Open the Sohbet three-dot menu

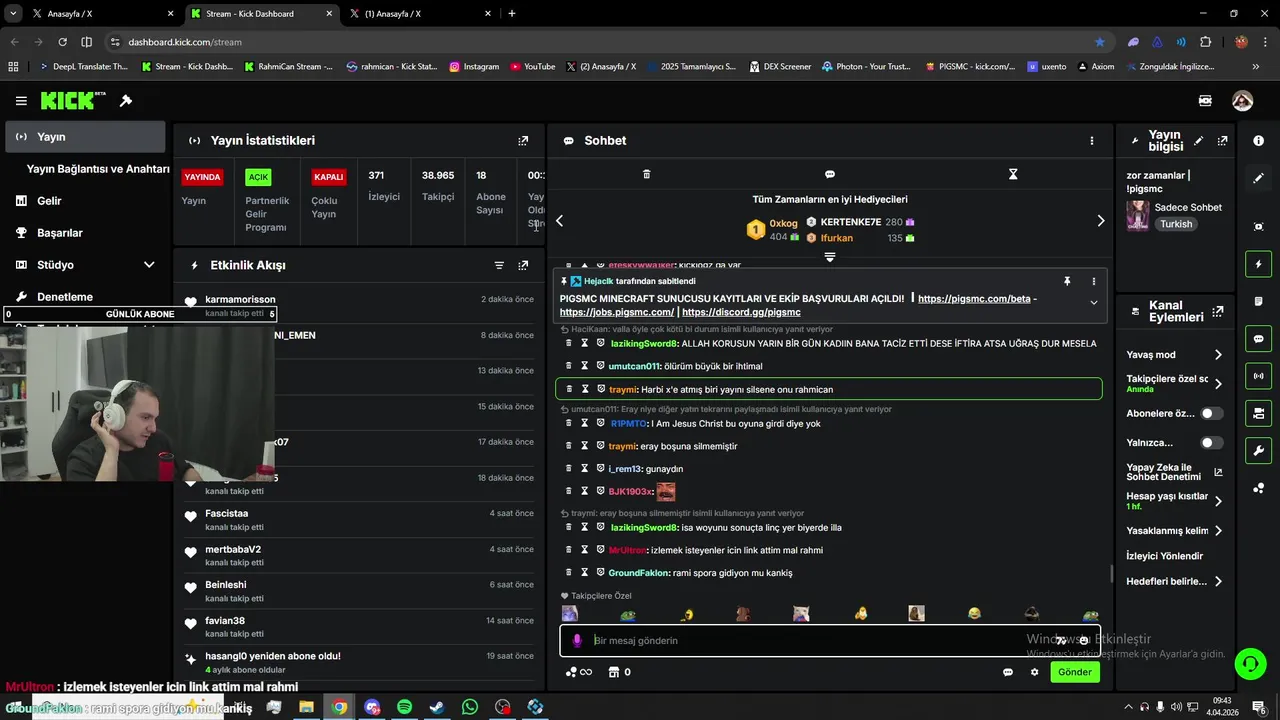(x=1092, y=141)
